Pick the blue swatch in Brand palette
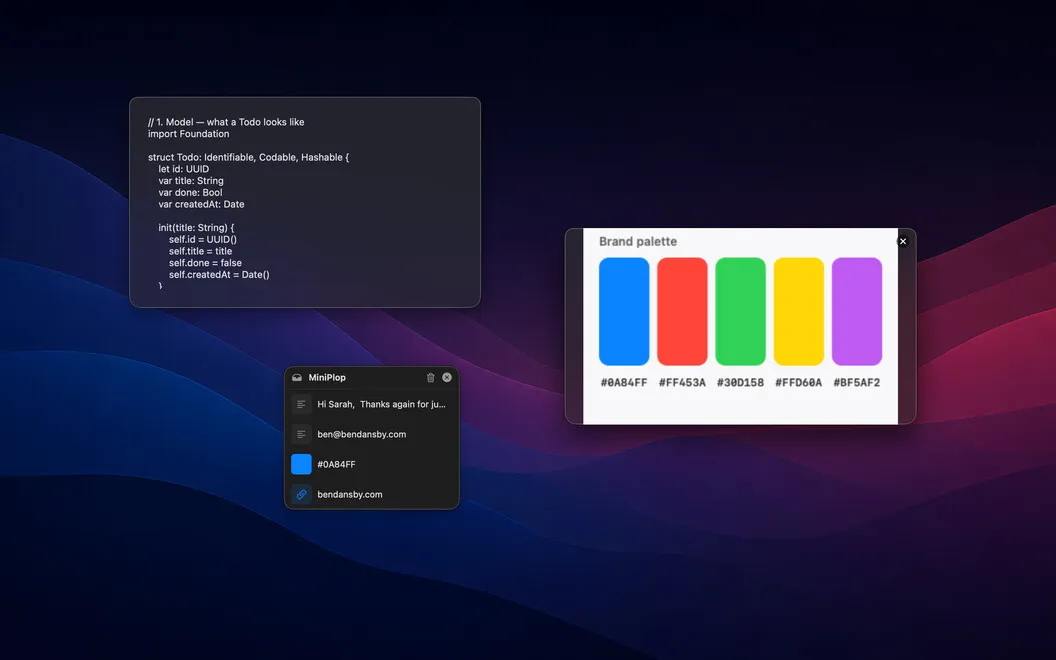The width and height of the screenshot is (1056, 660). (x=624, y=311)
